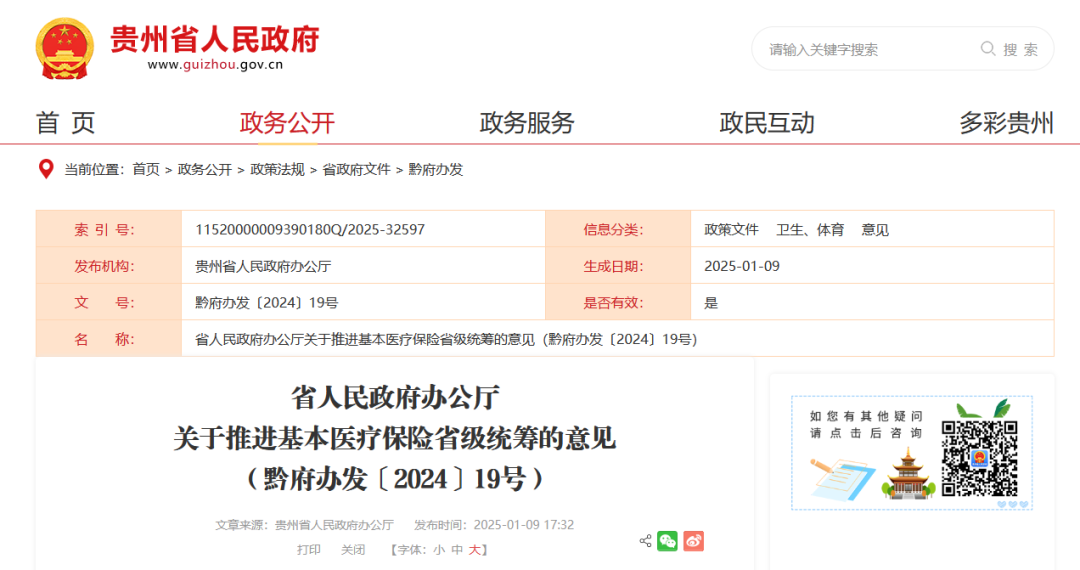This screenshot has width=1080, height=570.
Task: Click the 省政府文件 breadcrumb link
Action: (x=356, y=170)
